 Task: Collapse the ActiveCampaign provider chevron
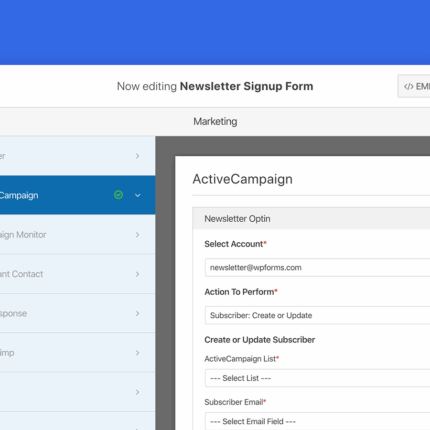137,195
